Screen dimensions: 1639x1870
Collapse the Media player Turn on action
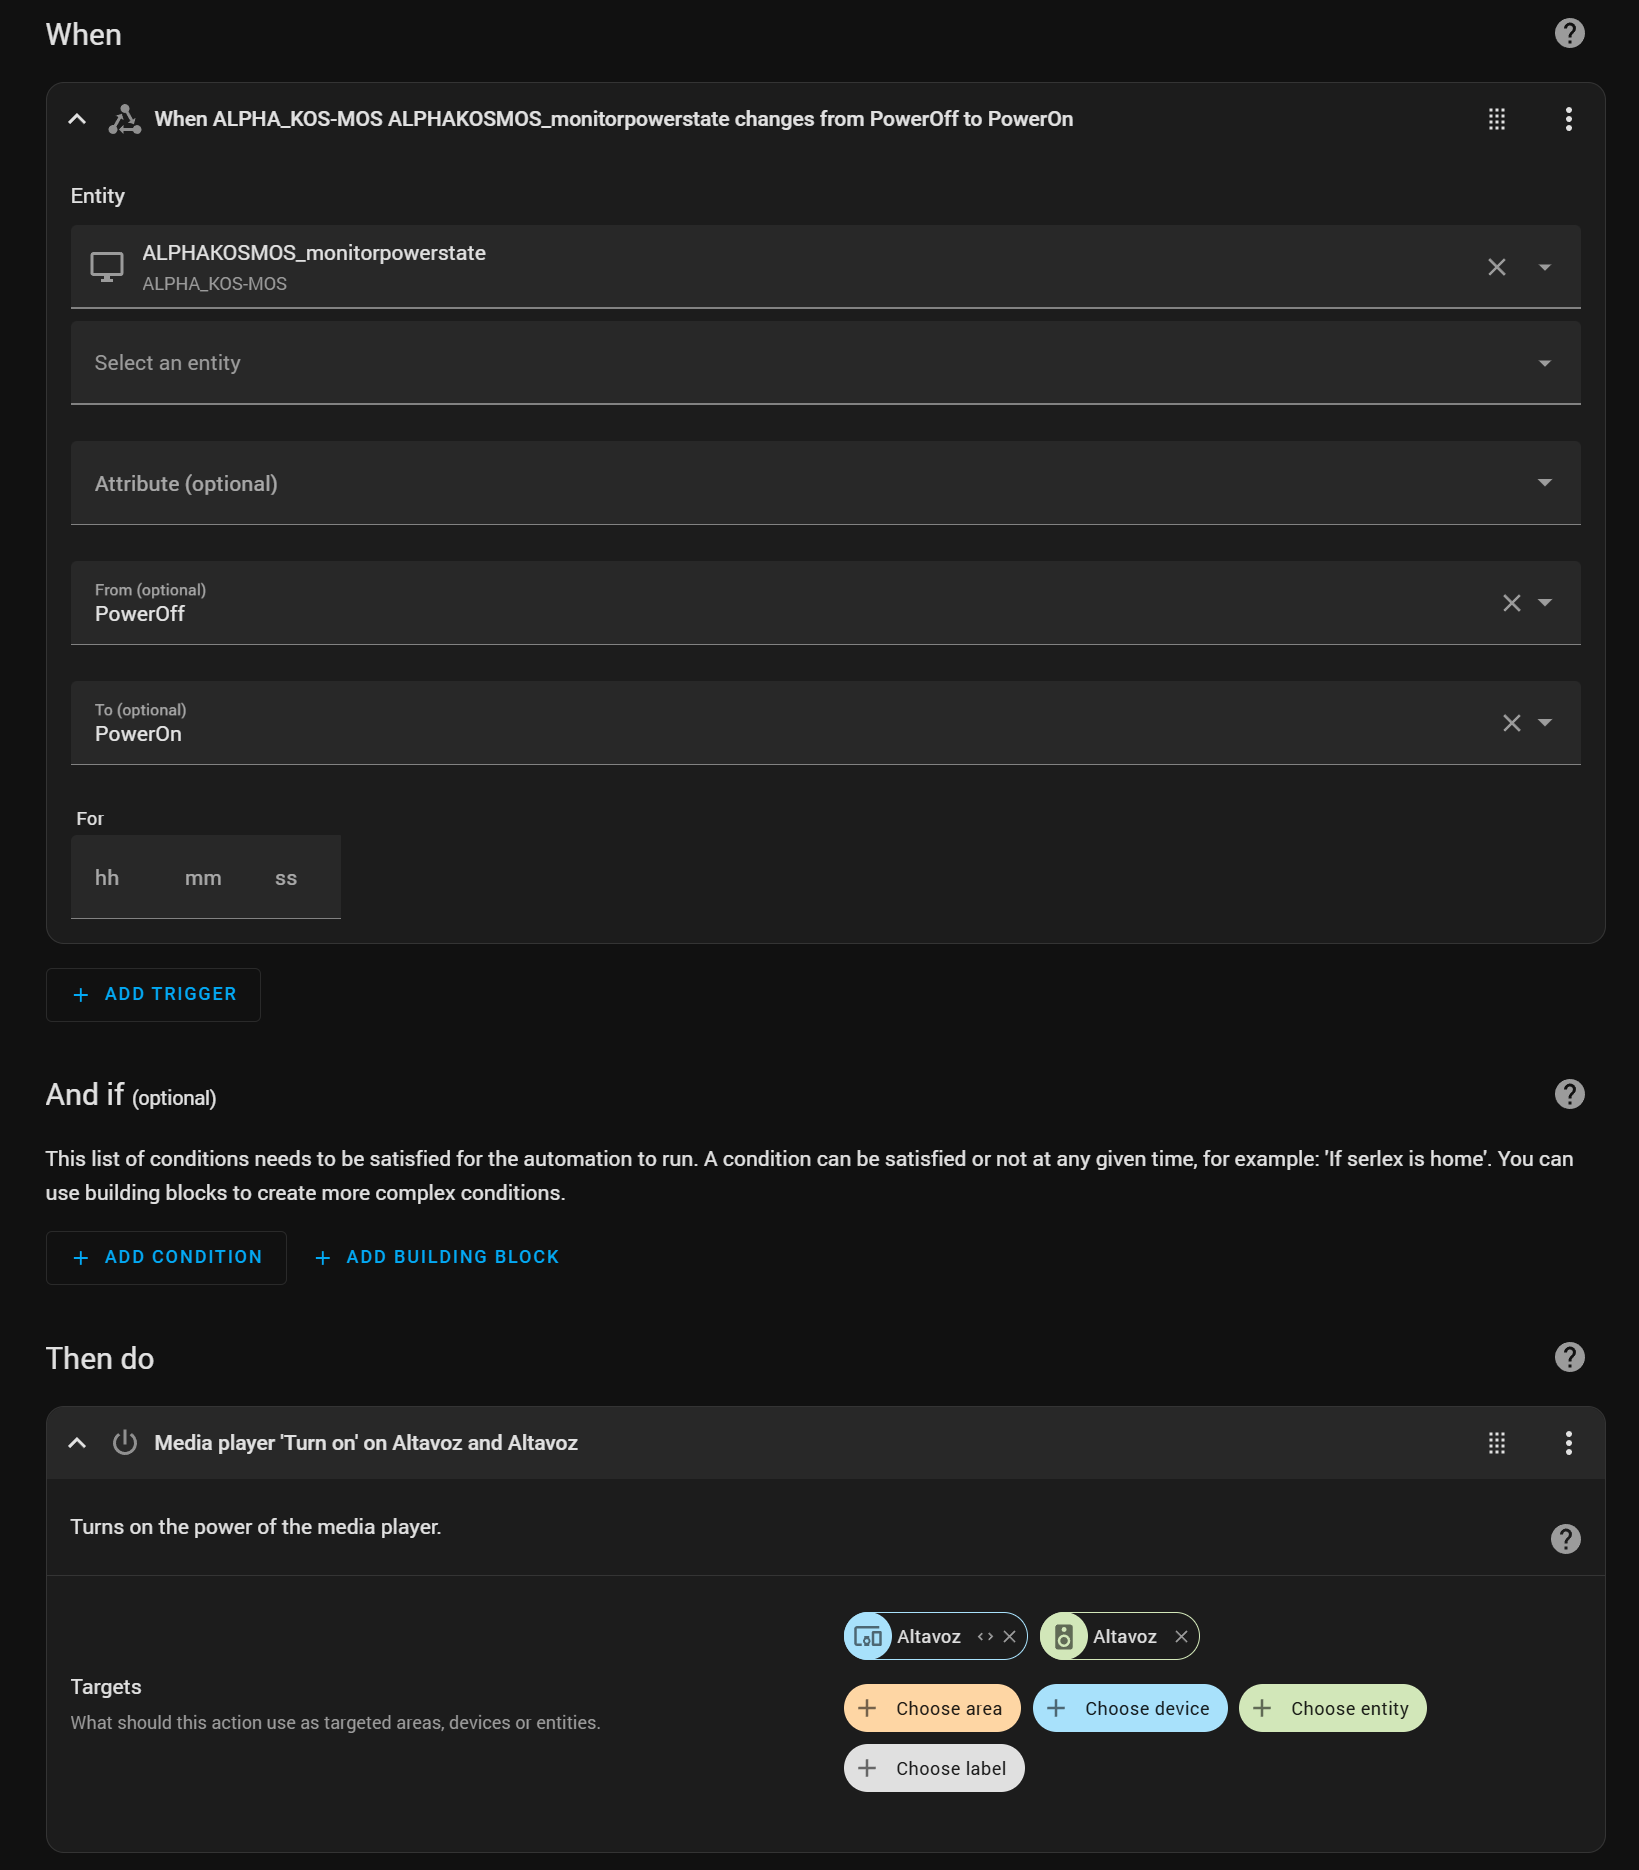(77, 1443)
